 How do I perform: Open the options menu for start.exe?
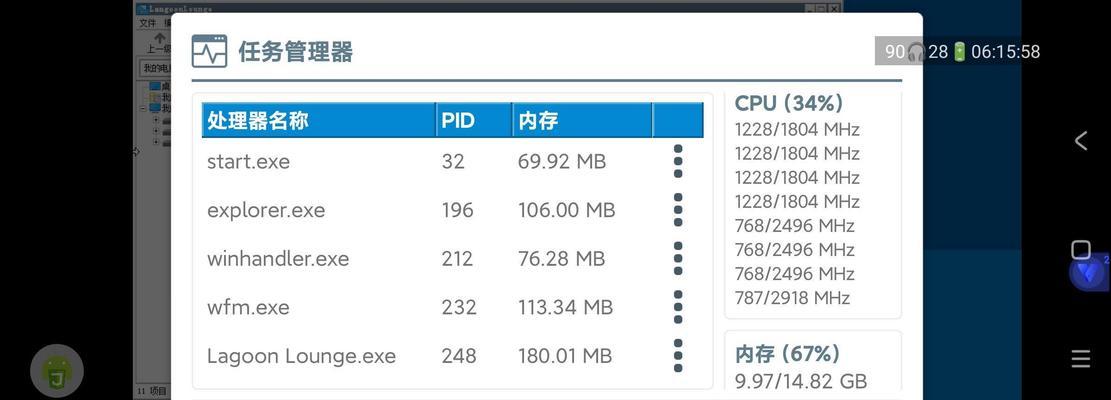click(x=678, y=161)
